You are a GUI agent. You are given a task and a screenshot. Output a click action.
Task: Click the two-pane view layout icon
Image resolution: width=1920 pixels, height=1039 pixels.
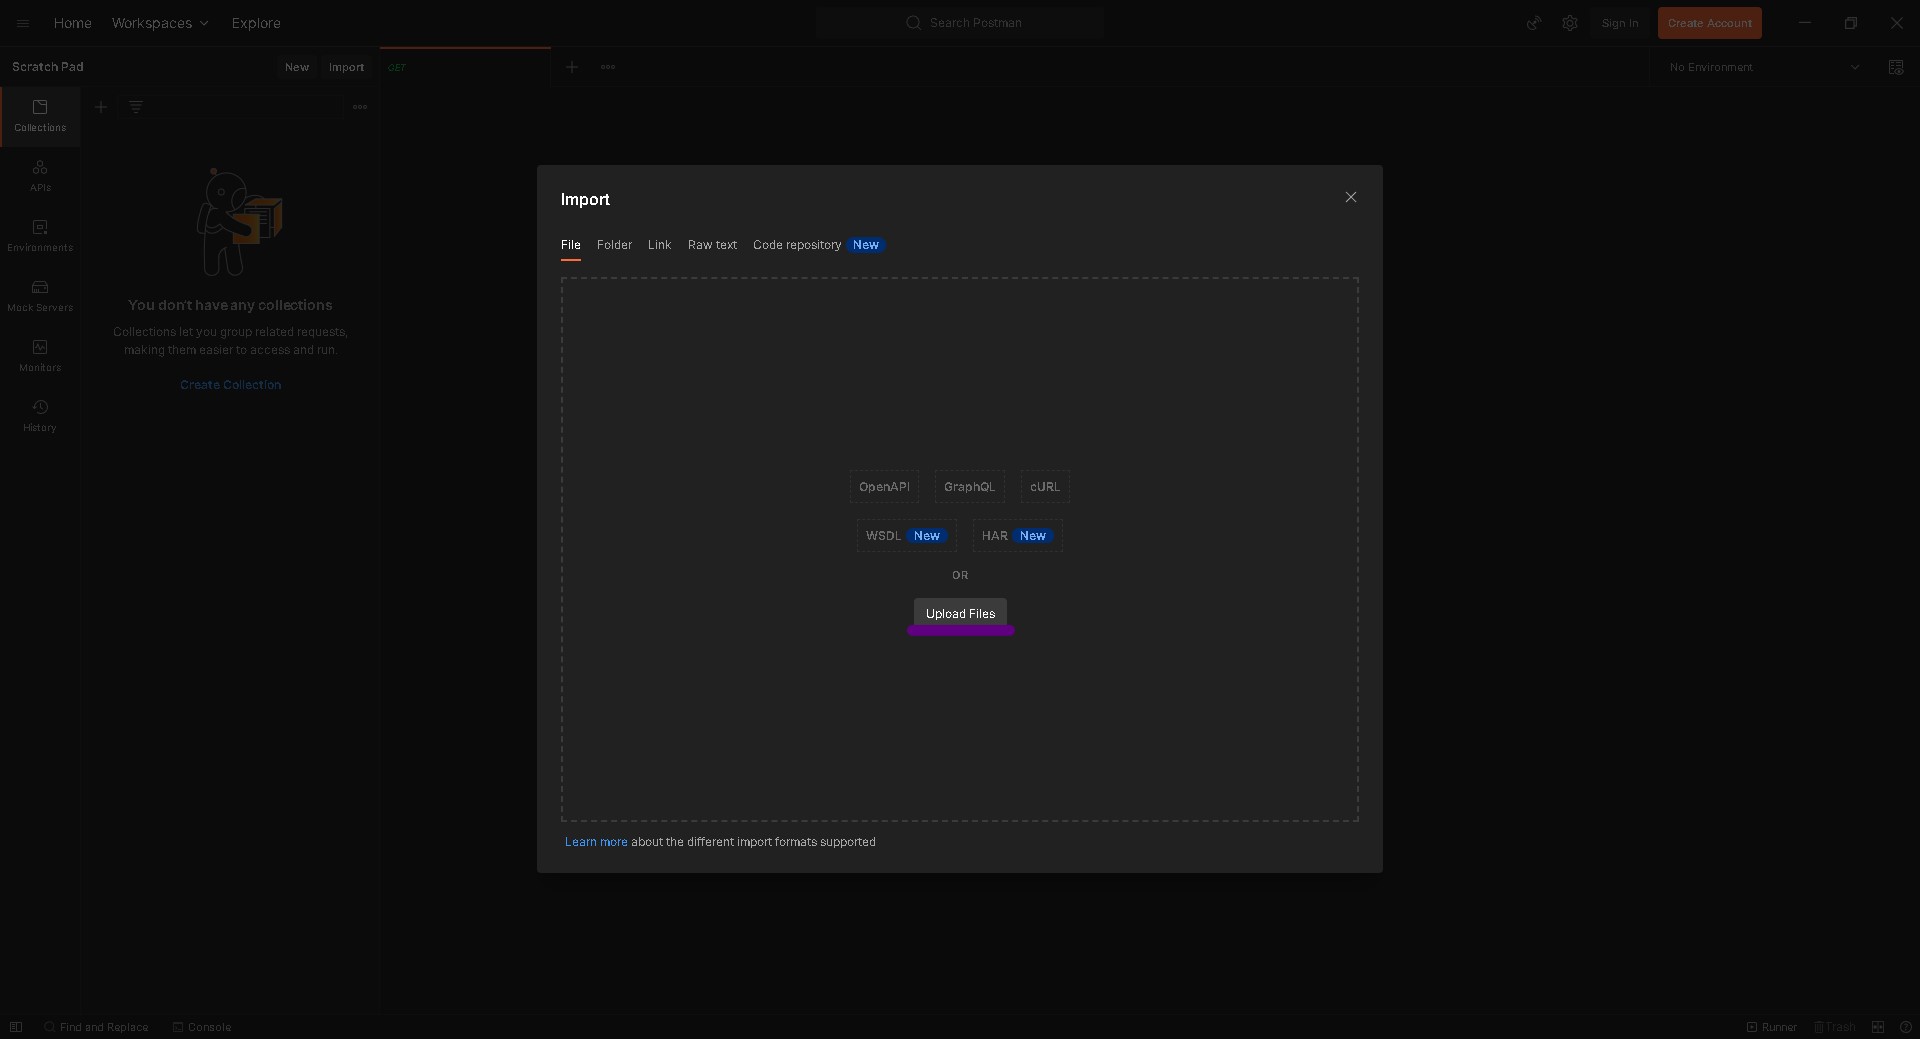[x=1878, y=1027]
